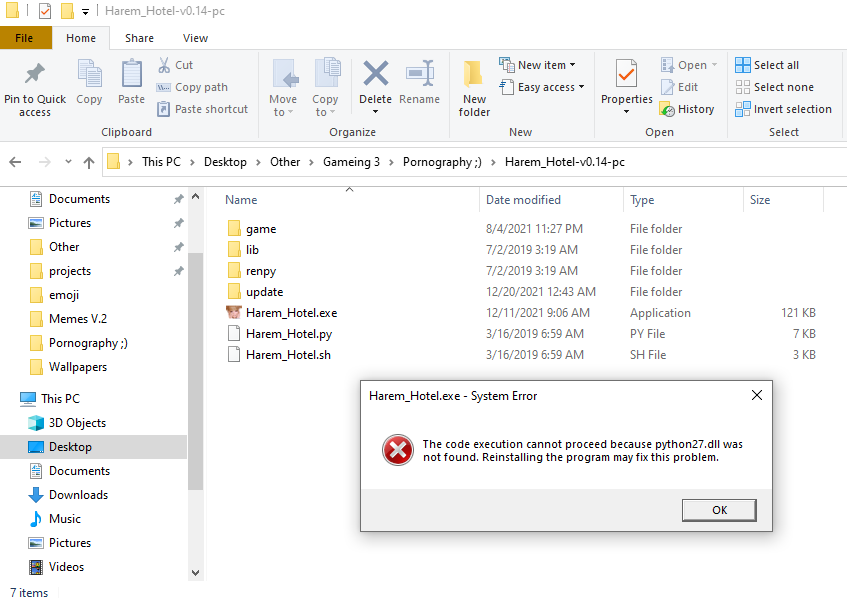The height and width of the screenshot is (599, 847).
Task: Click Desktop in address breadcrumb
Action: tap(225, 162)
